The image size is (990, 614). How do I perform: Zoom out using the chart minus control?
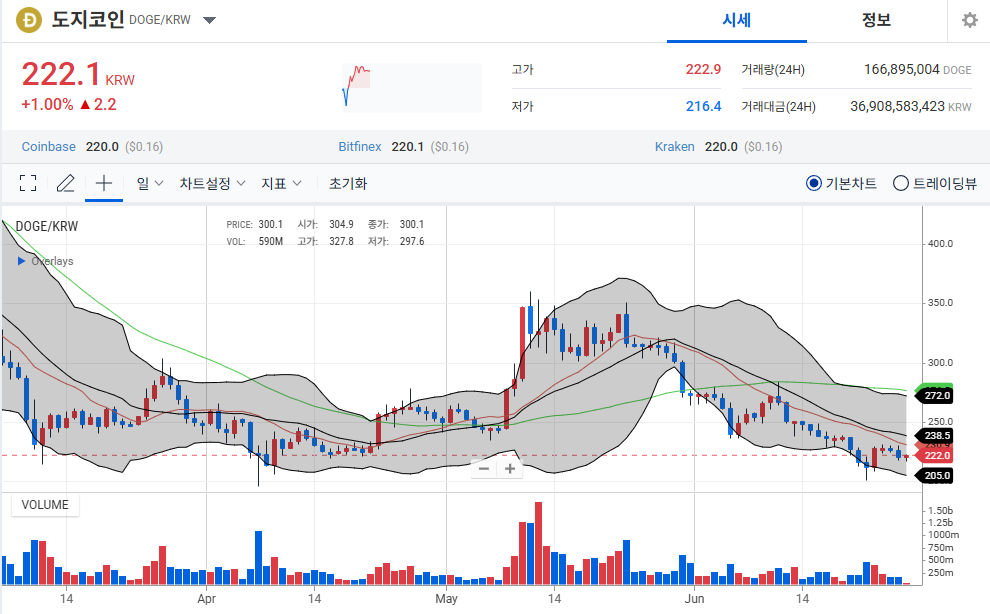(484, 468)
